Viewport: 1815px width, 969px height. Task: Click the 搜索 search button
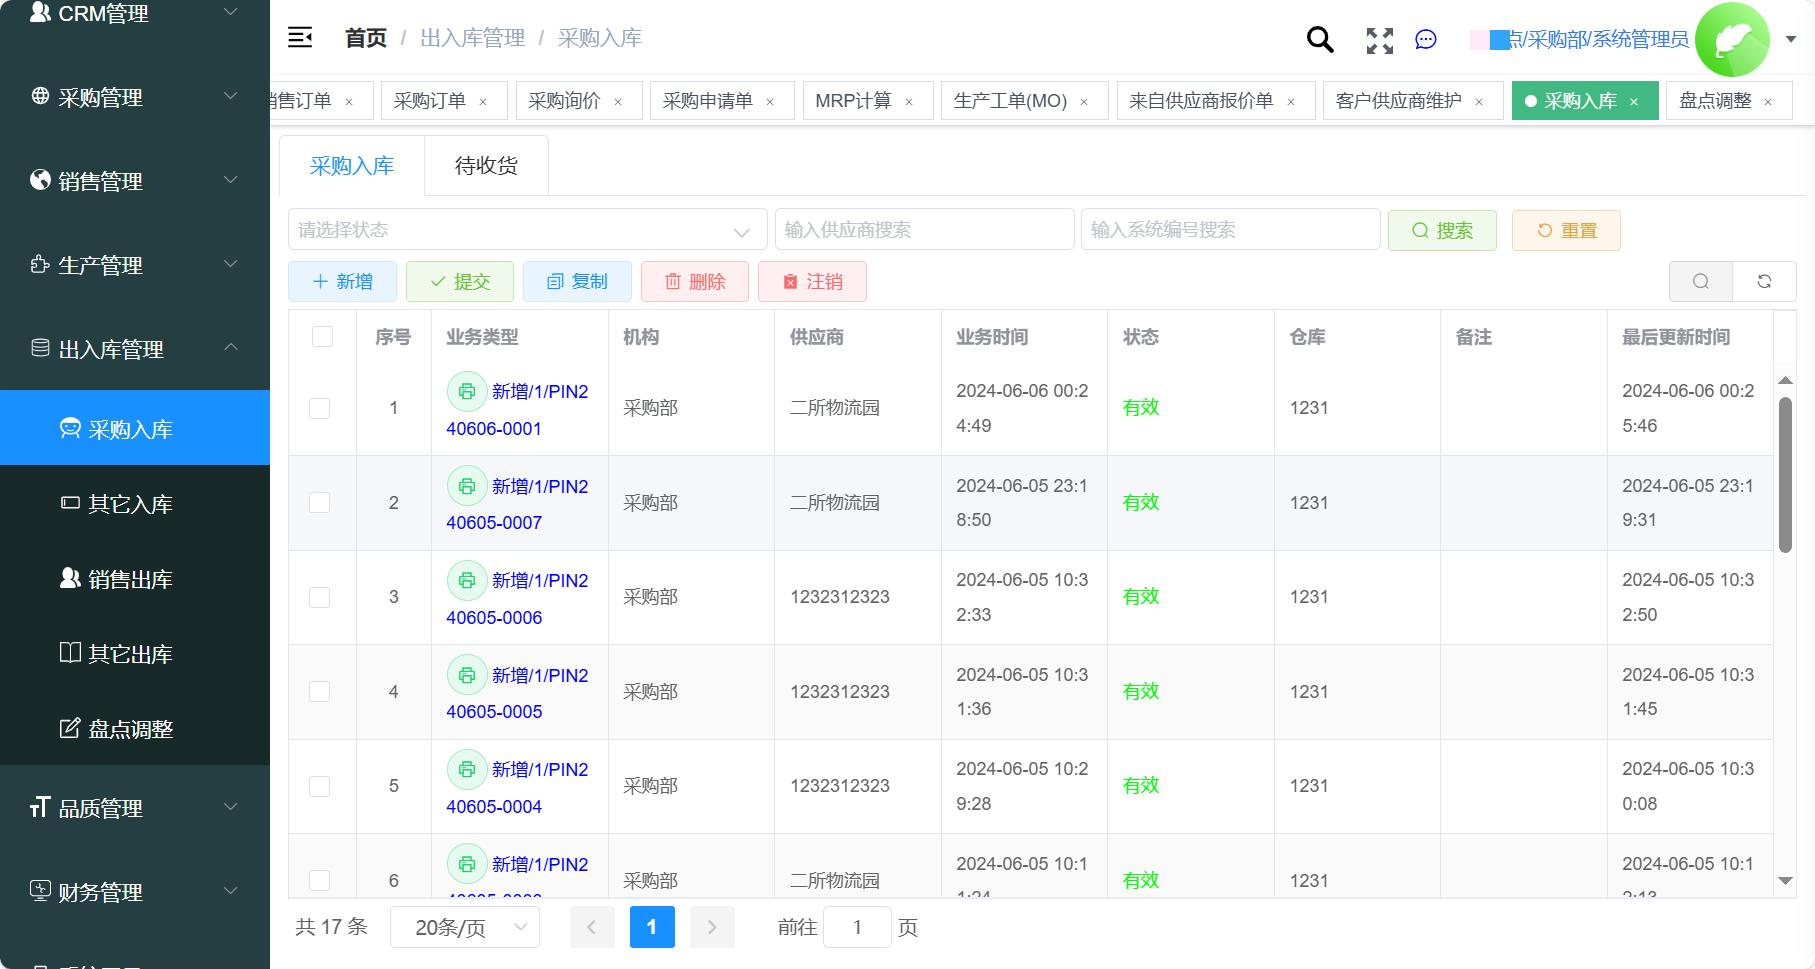coord(1442,230)
